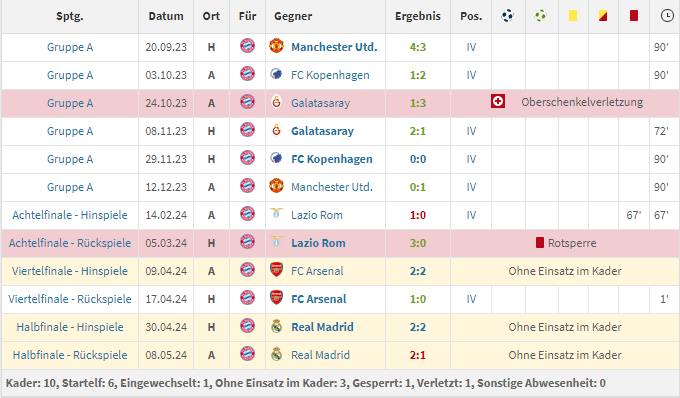Open the 1:0 result against Lazio Rom
The image size is (680, 398).
[x=418, y=215]
